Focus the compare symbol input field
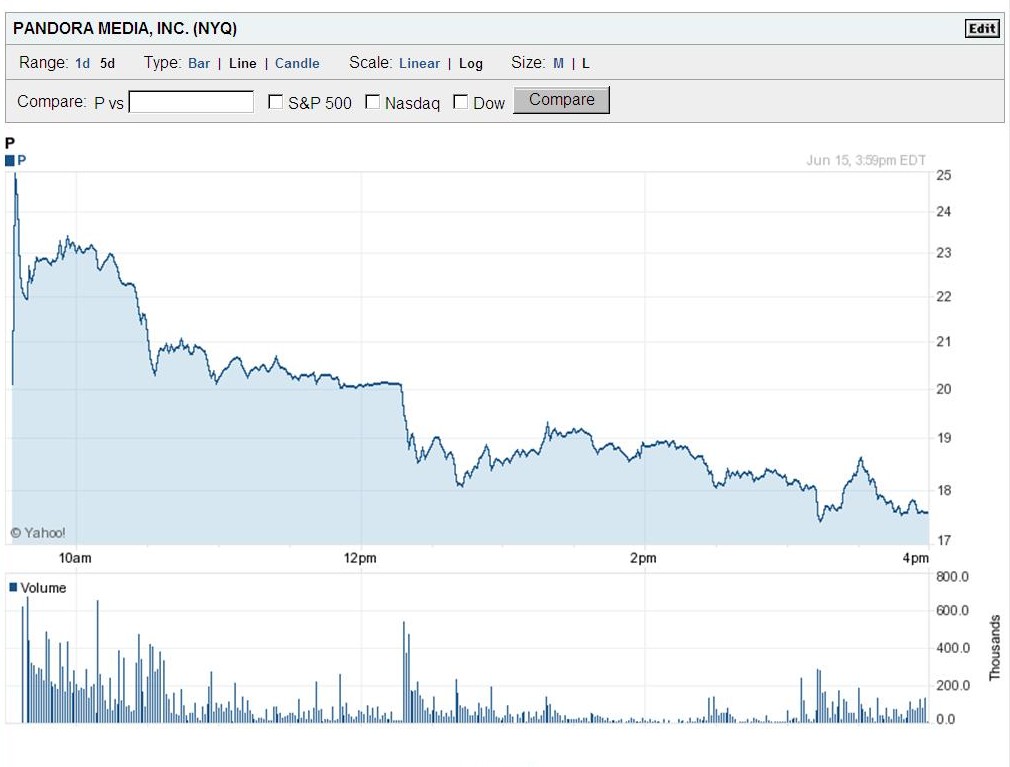The image size is (1010, 767). click(191, 102)
